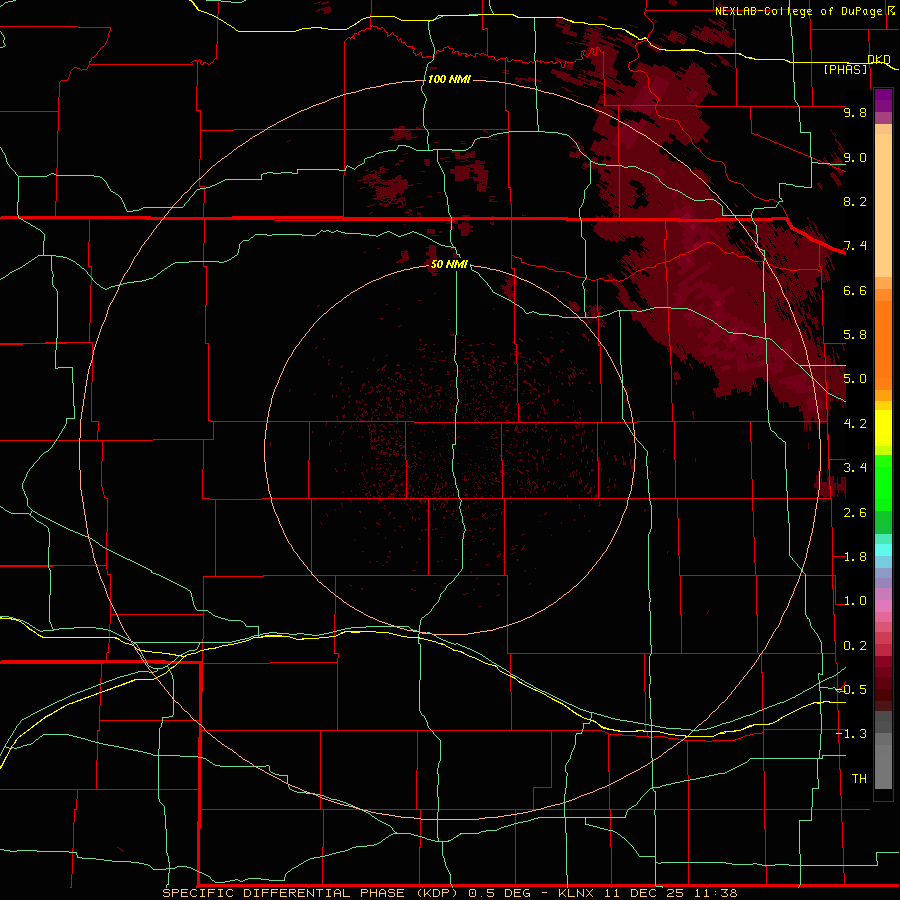Image resolution: width=900 pixels, height=900 pixels.
Task: Click the 3.4 scale value
Action: [x=855, y=468]
